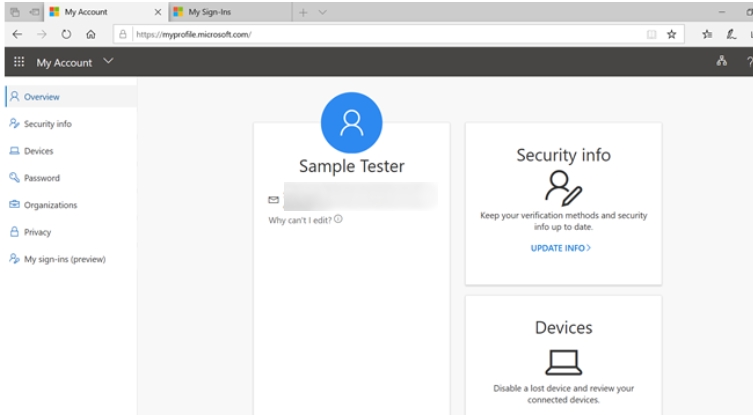Open Devices from the left navigation
This screenshot has height=415, width=753.
coord(38,151)
